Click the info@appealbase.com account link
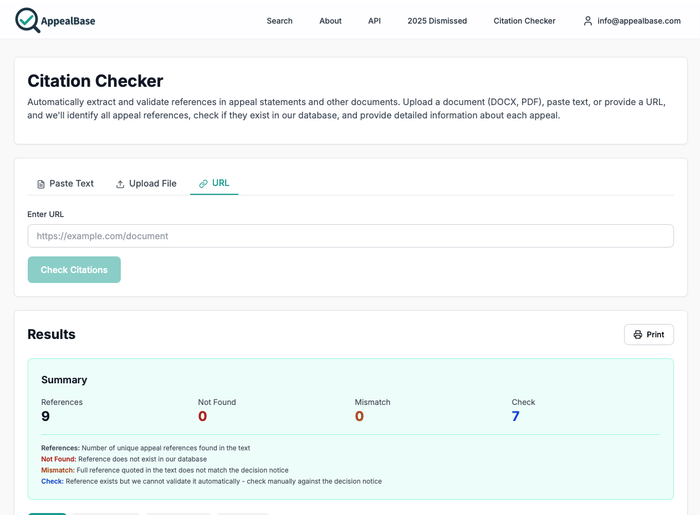Viewport: 700px width, 515px height. [x=639, y=21]
